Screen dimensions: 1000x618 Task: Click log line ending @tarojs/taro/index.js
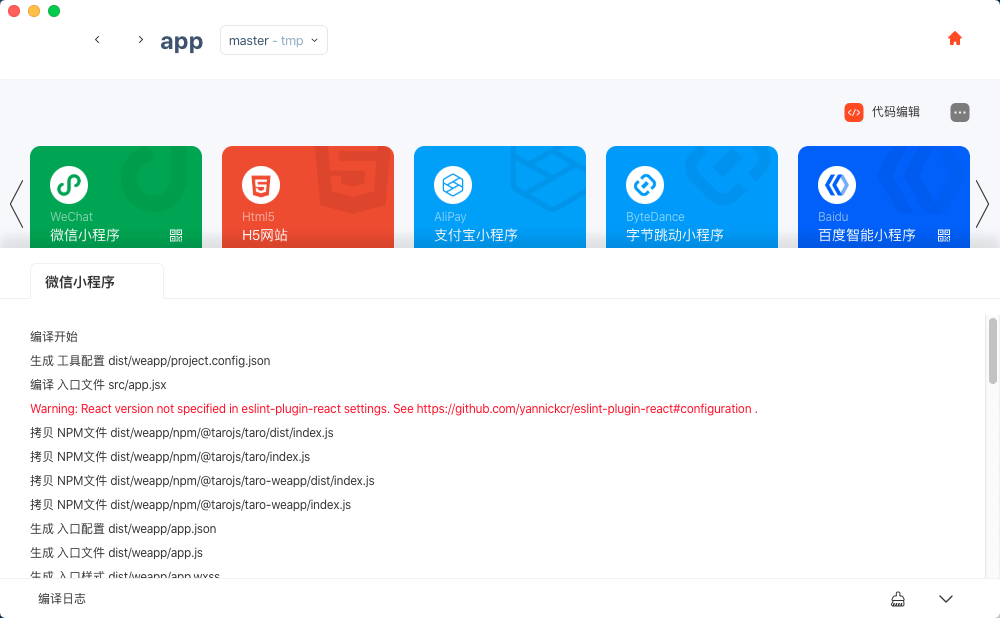(x=170, y=457)
